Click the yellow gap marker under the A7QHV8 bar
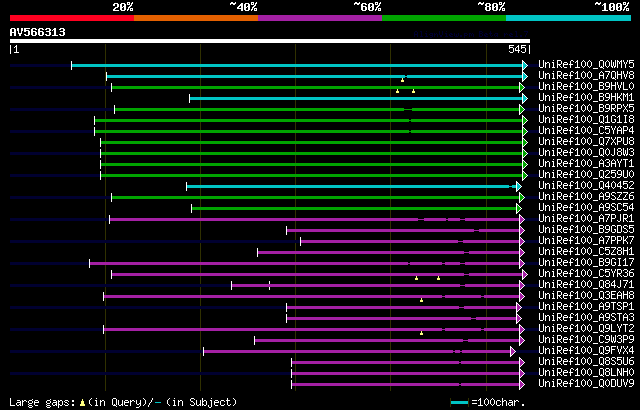 (402, 80)
